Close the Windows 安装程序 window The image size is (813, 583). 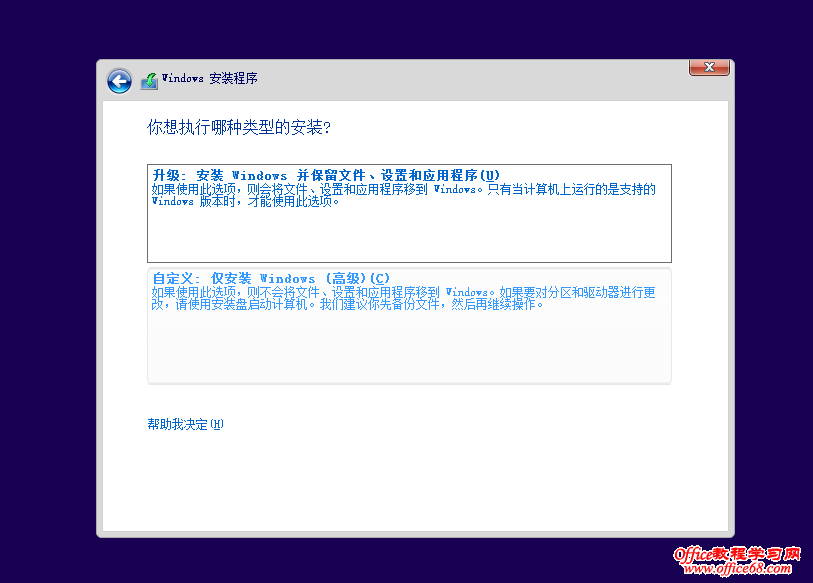(709, 67)
